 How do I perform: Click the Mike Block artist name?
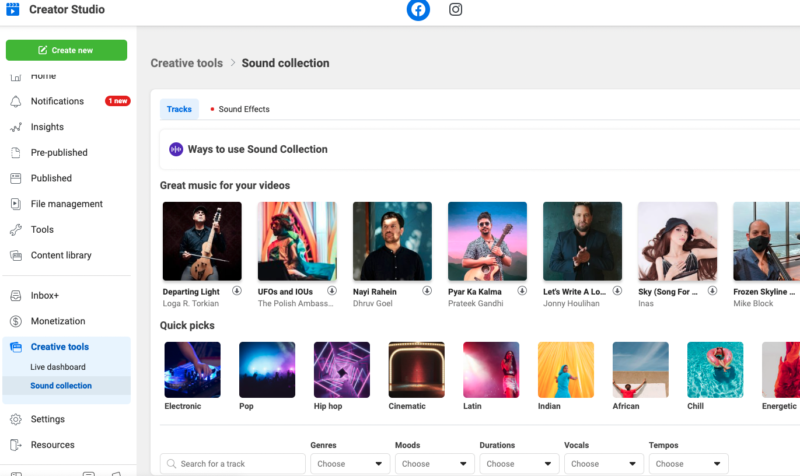click(753, 304)
